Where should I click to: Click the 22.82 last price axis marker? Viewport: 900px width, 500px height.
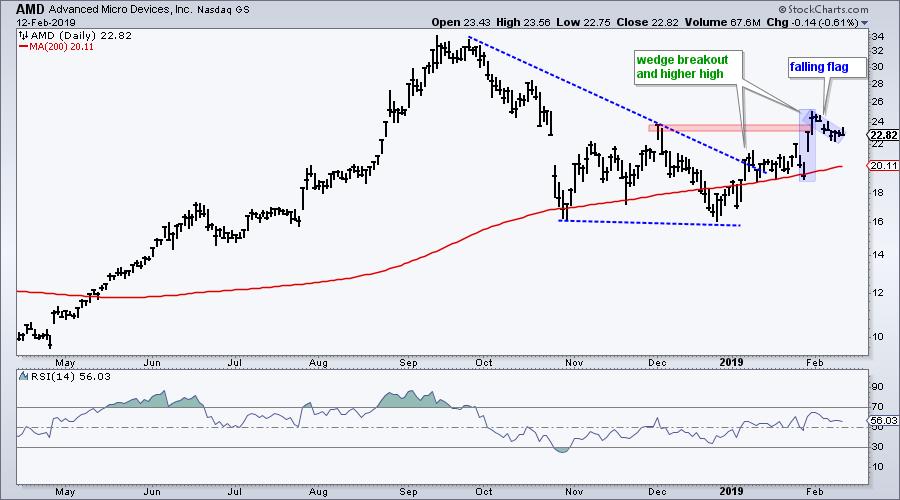coord(882,135)
